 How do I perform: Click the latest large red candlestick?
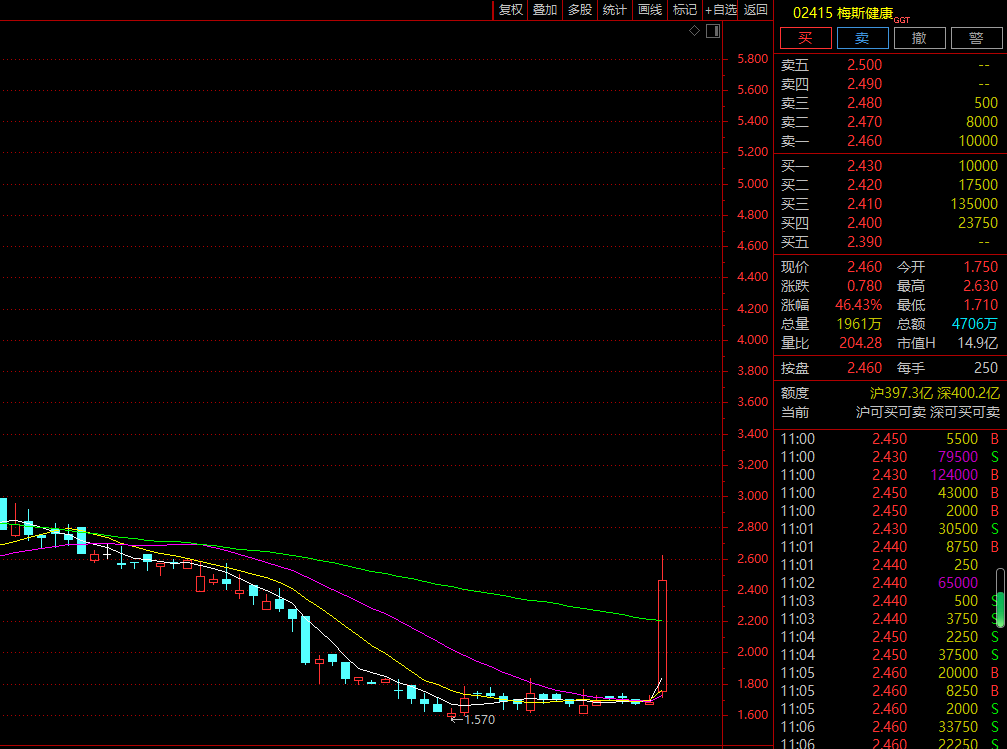click(x=662, y=636)
